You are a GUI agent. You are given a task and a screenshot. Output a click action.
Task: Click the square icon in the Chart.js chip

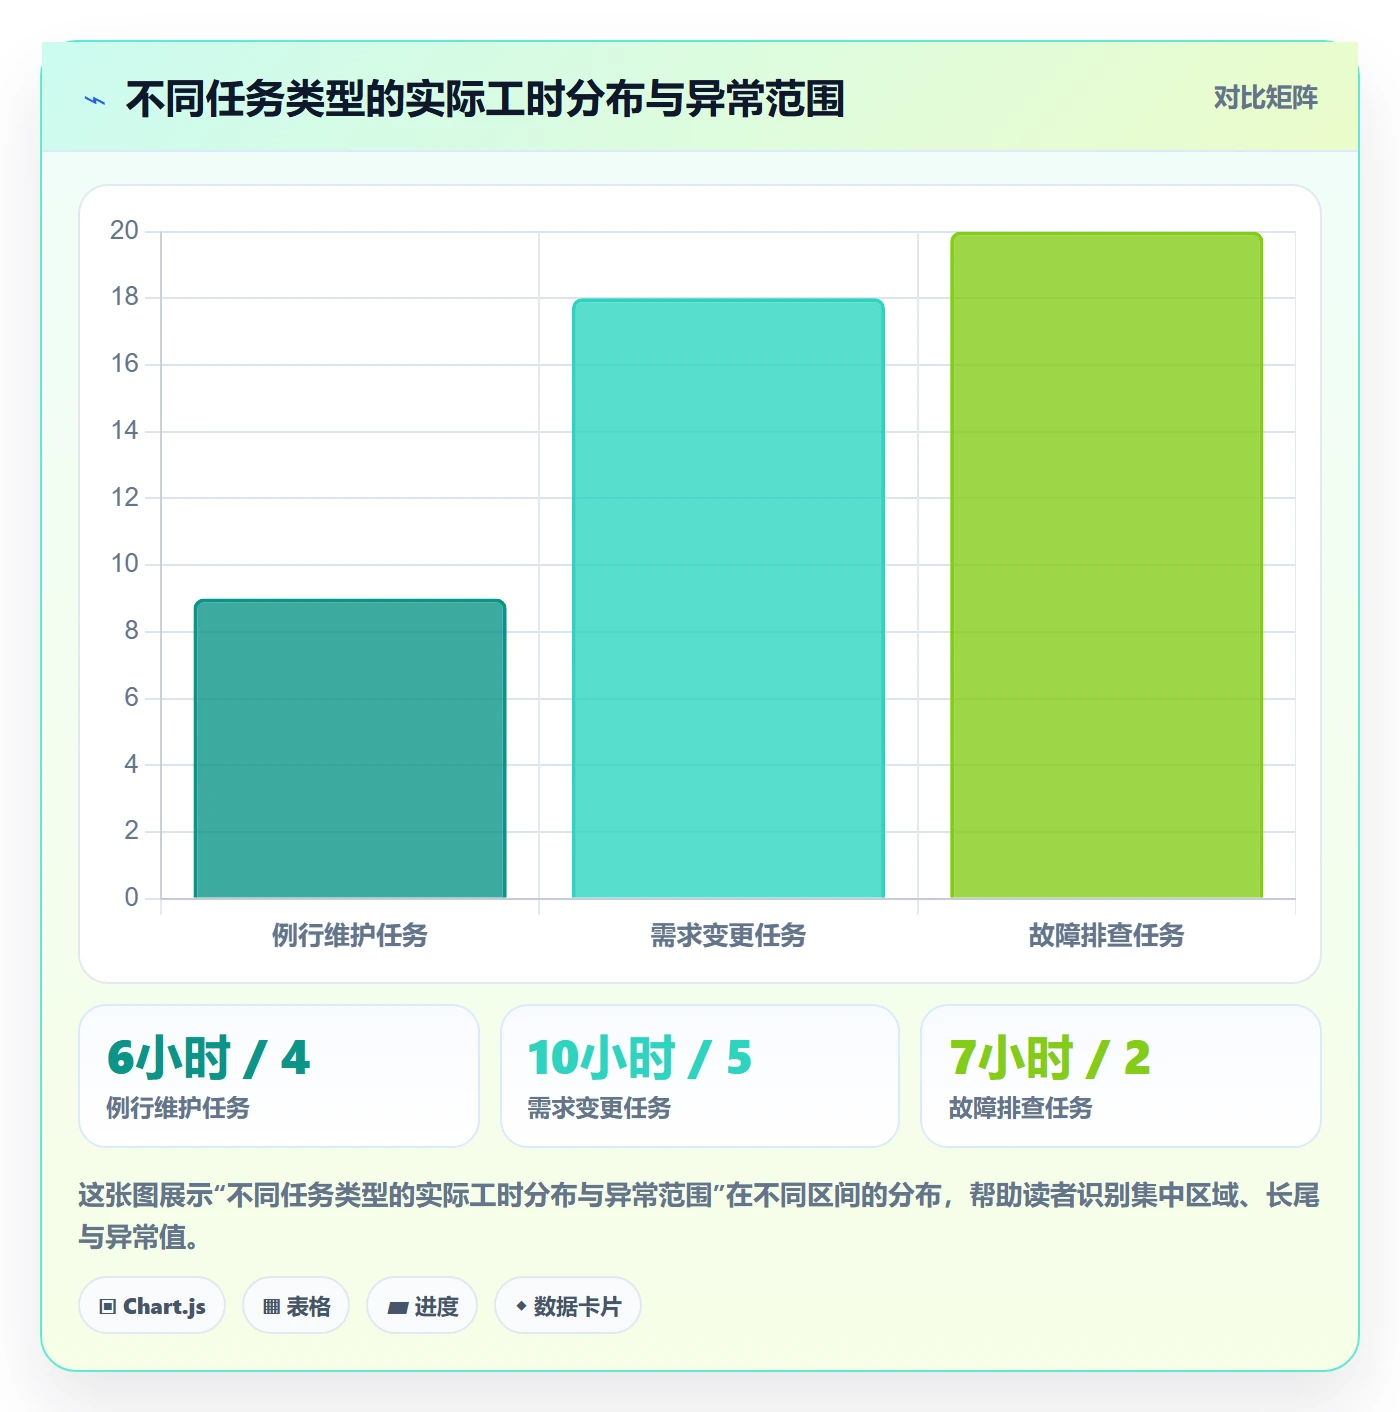108,1307
